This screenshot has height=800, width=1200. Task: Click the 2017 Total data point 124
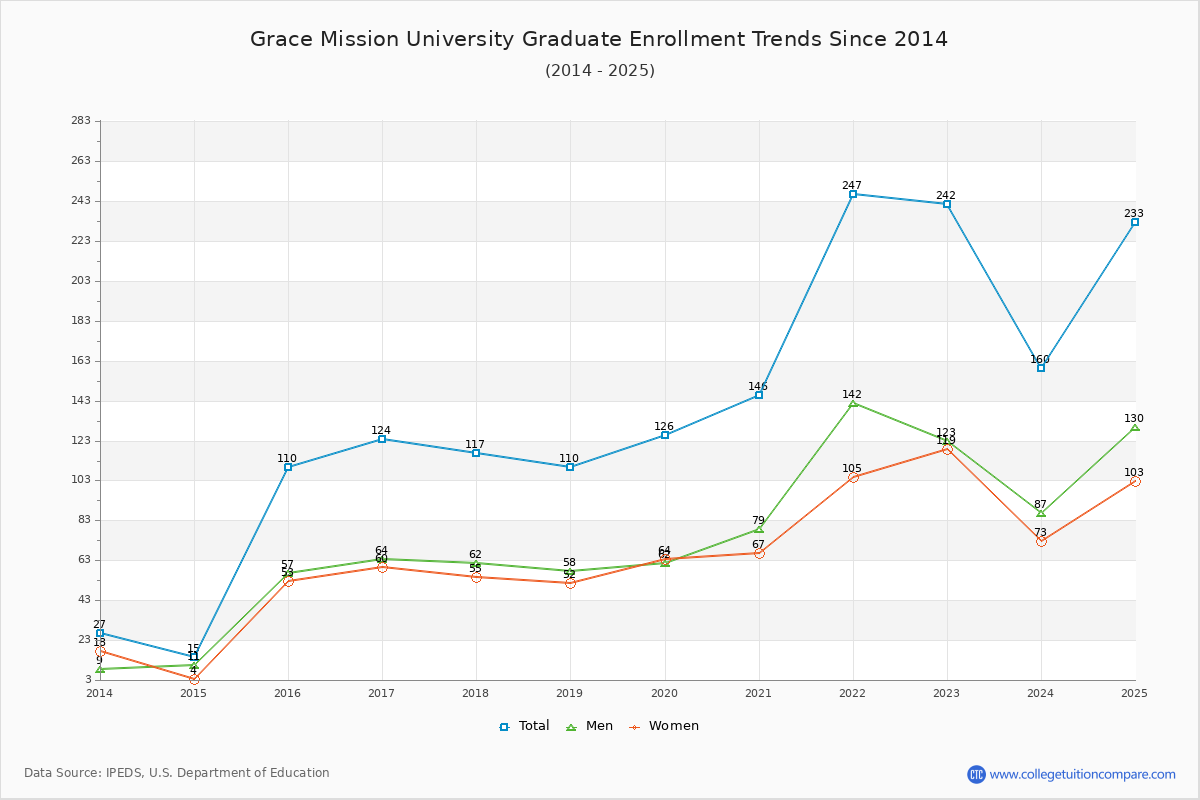pos(382,439)
